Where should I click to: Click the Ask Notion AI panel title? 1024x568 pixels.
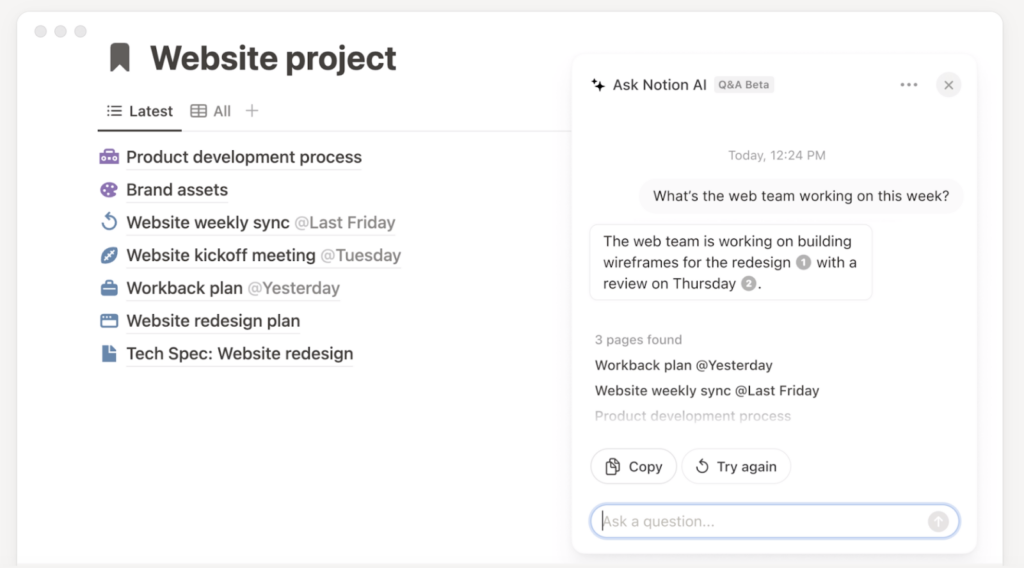[660, 85]
